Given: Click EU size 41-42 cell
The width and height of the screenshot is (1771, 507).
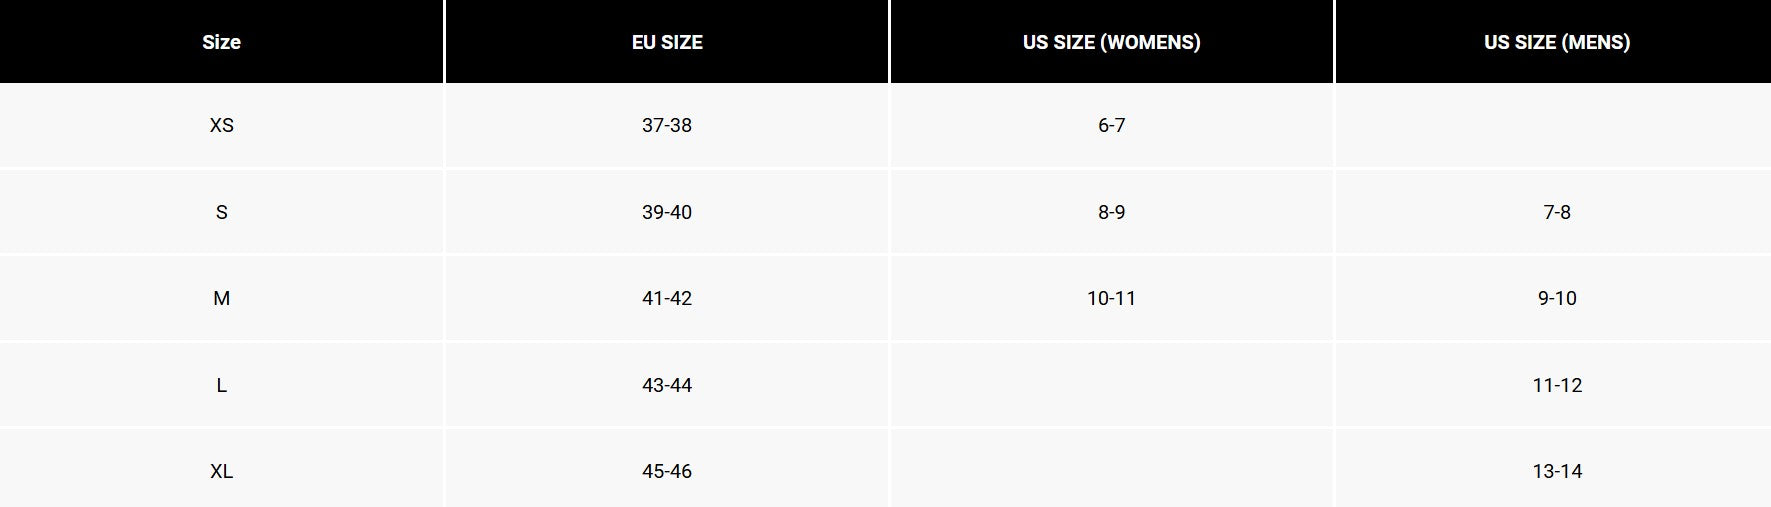Looking at the screenshot, I should (667, 298).
